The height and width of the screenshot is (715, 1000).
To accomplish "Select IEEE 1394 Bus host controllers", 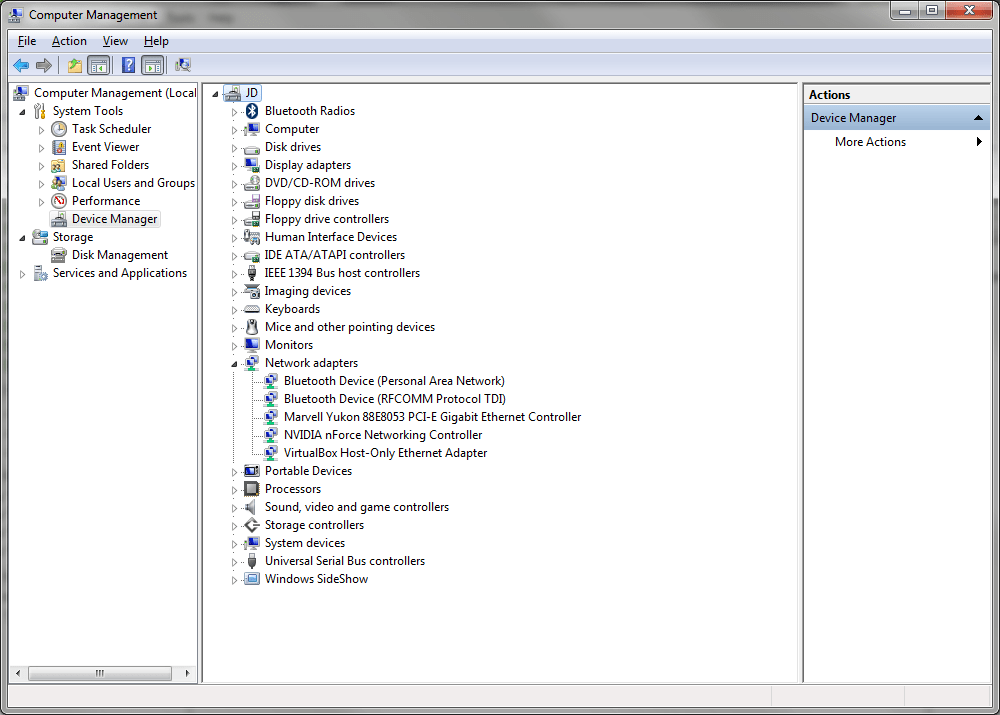I will (x=342, y=273).
